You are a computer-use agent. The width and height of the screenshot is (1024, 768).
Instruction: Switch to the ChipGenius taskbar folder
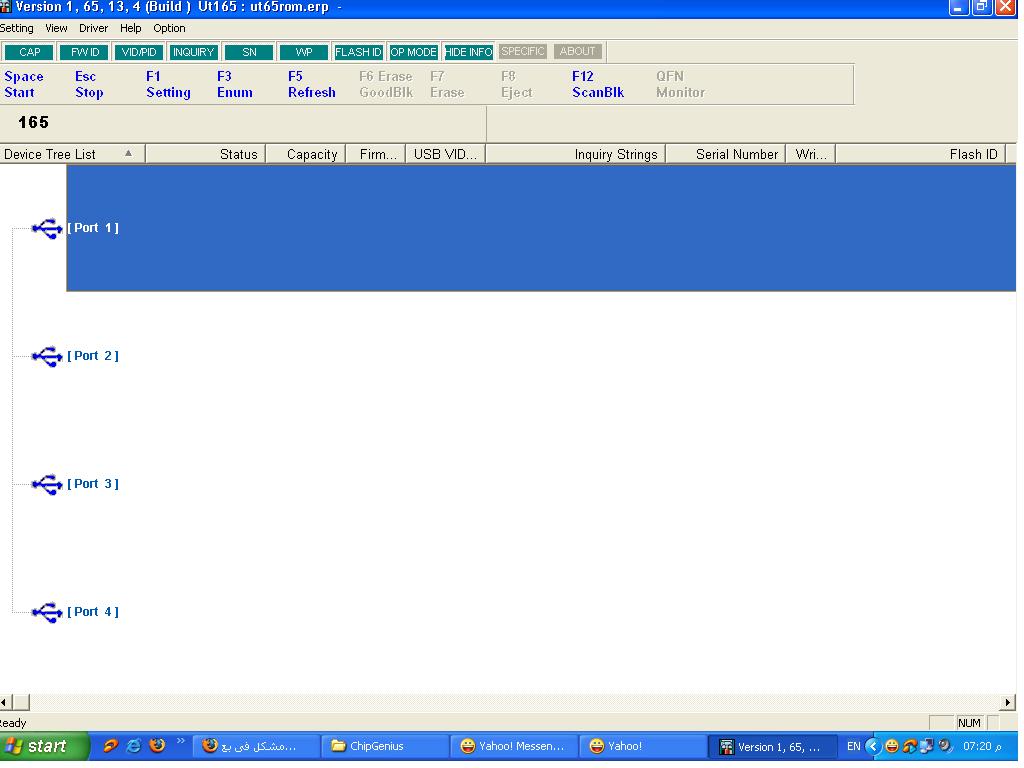coord(385,746)
